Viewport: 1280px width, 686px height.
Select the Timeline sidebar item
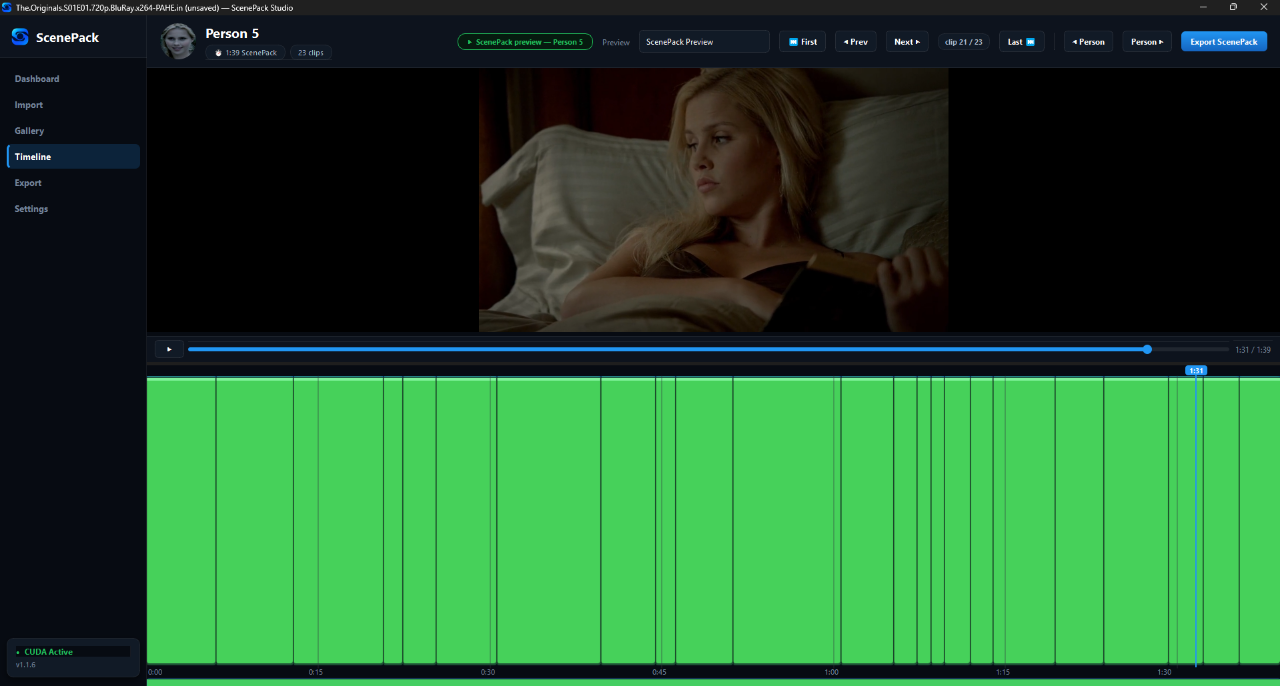tap(73, 157)
